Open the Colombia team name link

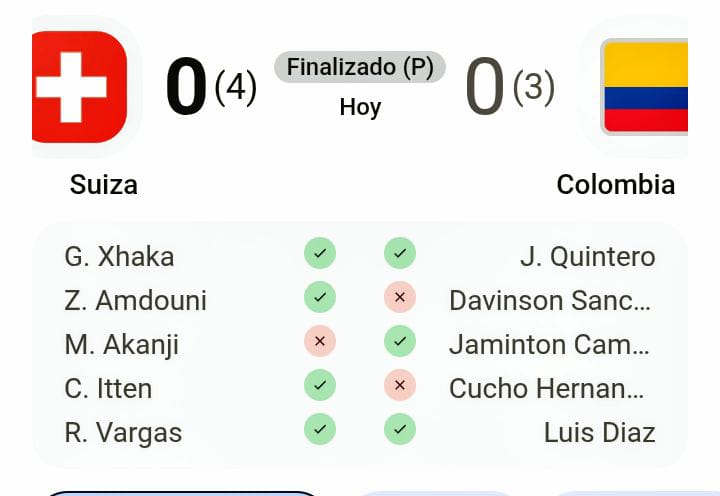[616, 185]
